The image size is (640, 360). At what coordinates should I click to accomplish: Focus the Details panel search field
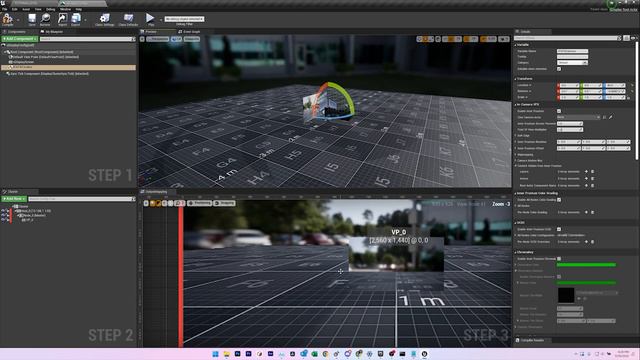coord(567,38)
